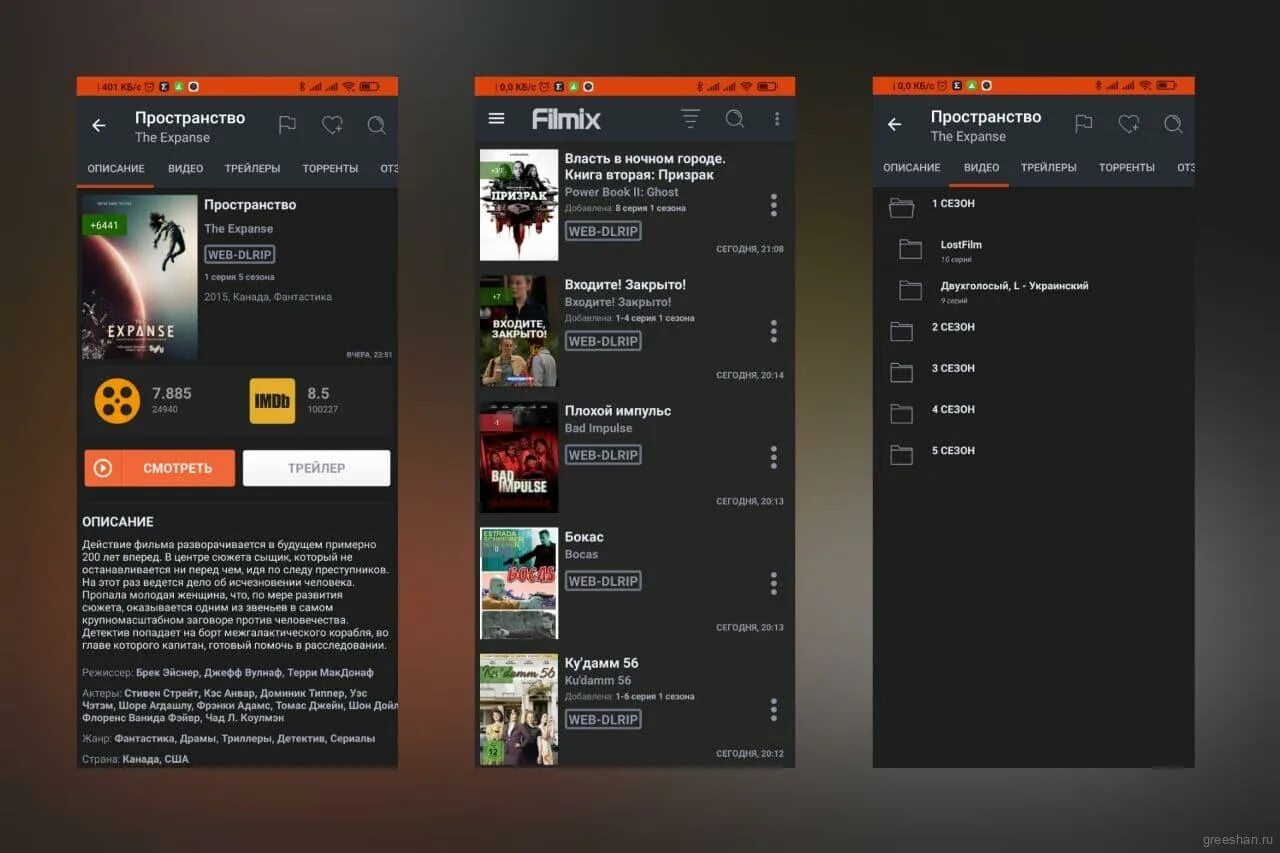Collapse the 1 СЕЗОН folder

(x=901, y=208)
